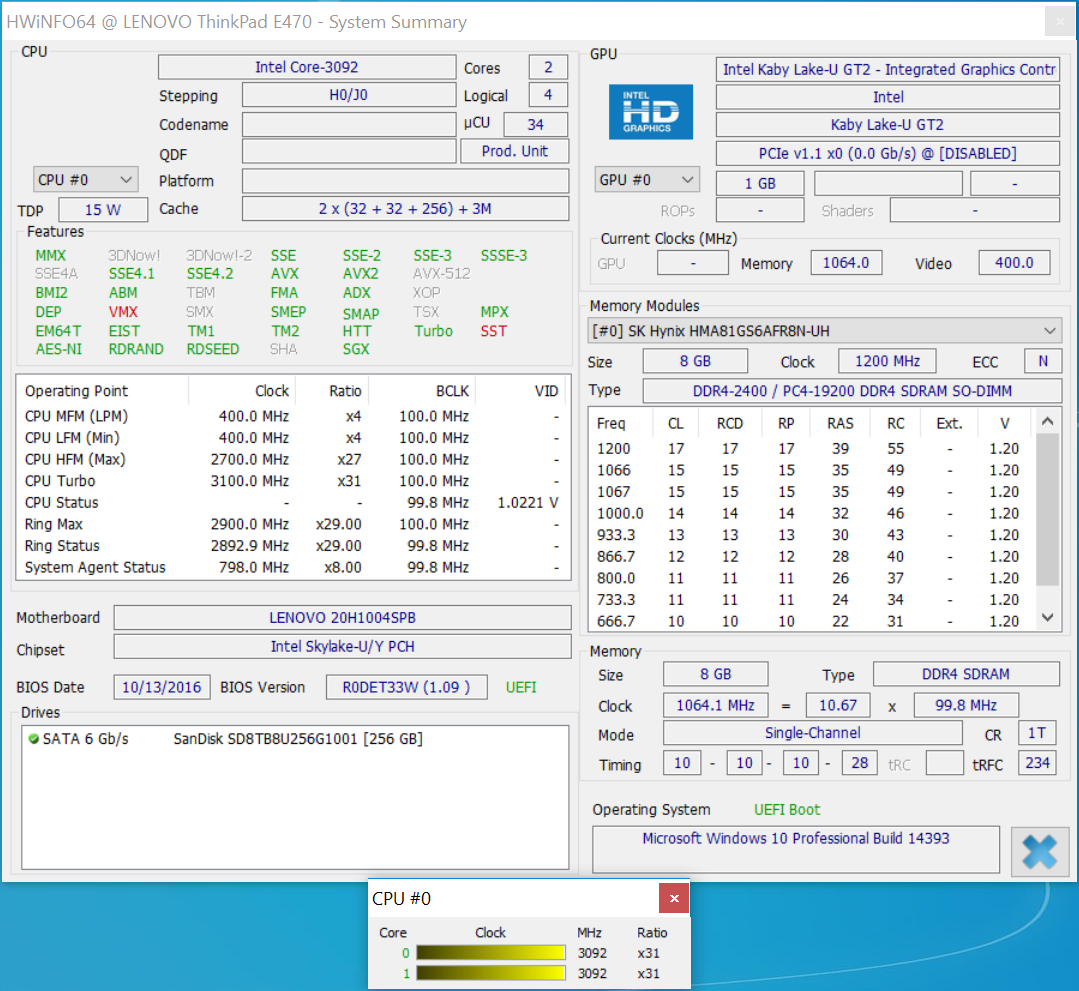Close the System Summary window from the title bar
Image resolution: width=1079 pixels, height=991 pixels.
1060,21
